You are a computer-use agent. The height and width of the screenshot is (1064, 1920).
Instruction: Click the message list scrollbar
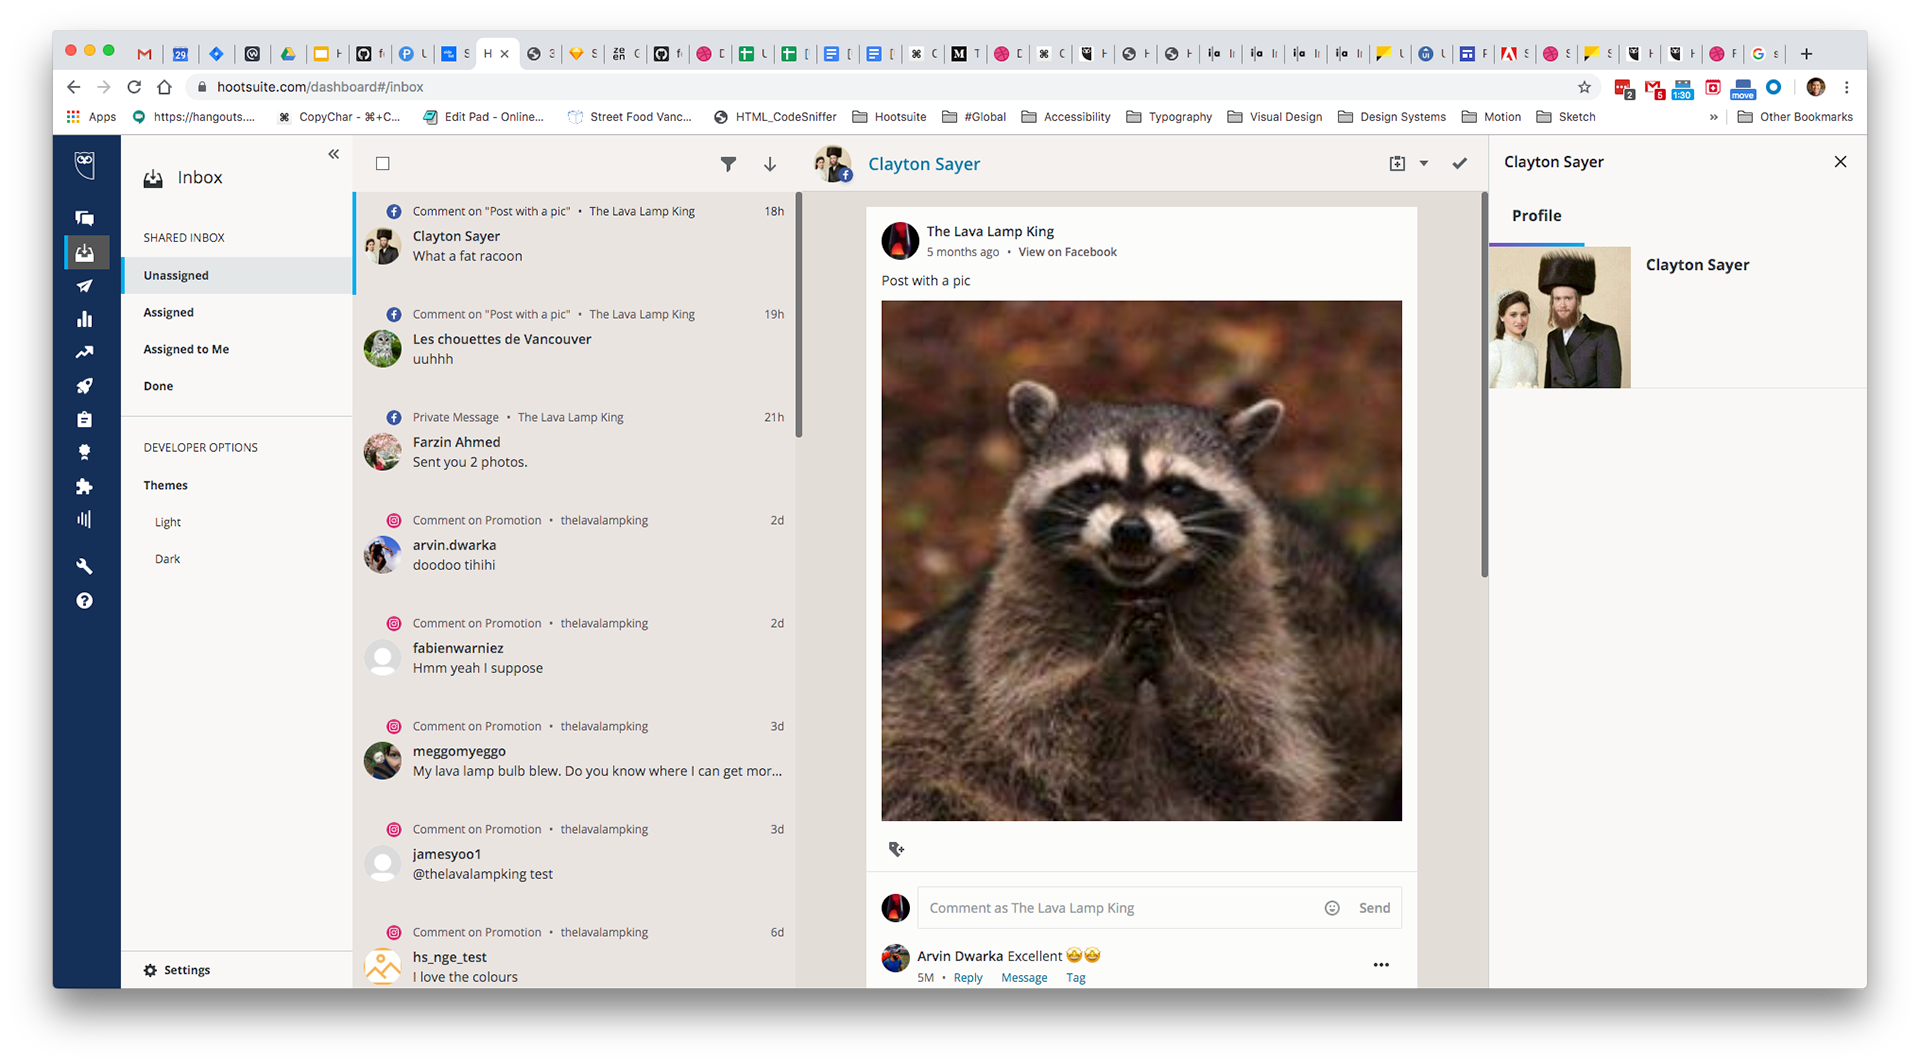799,315
